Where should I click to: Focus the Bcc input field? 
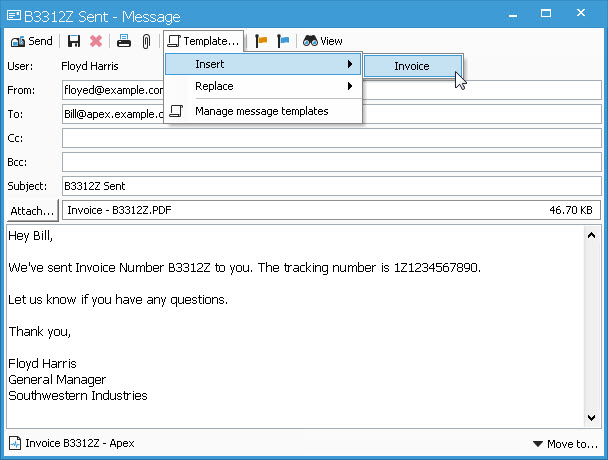tap(332, 162)
